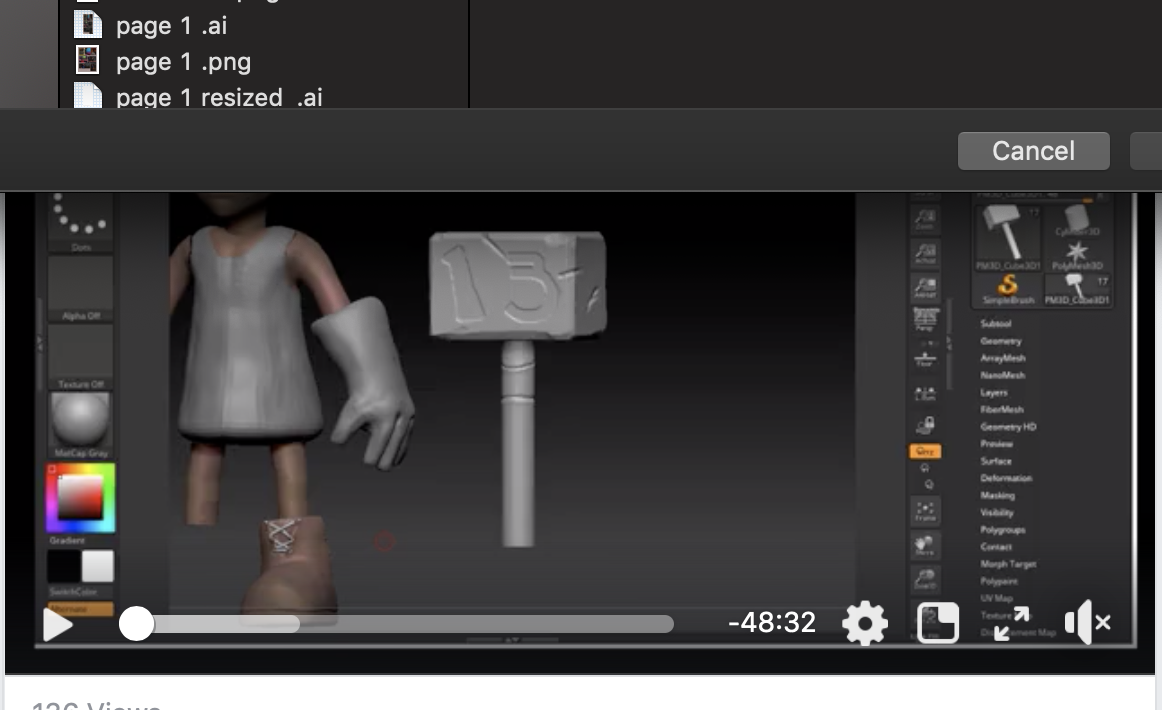Expand the Deformation palette section

coord(1006,478)
